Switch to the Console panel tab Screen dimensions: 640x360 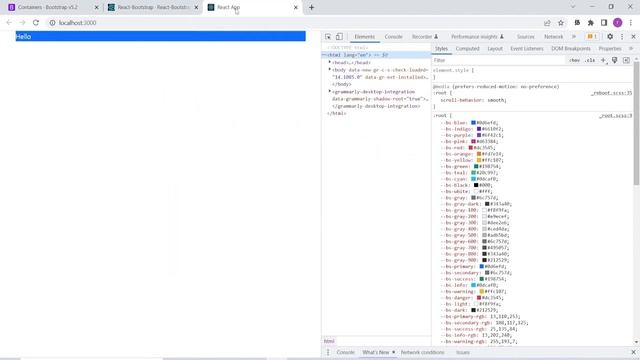click(393, 37)
